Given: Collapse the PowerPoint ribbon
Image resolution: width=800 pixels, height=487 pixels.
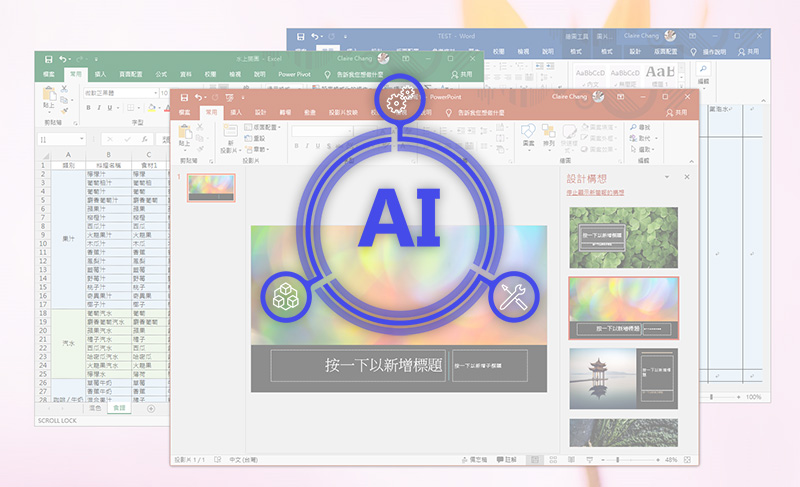Looking at the screenshot, I should tap(691, 162).
